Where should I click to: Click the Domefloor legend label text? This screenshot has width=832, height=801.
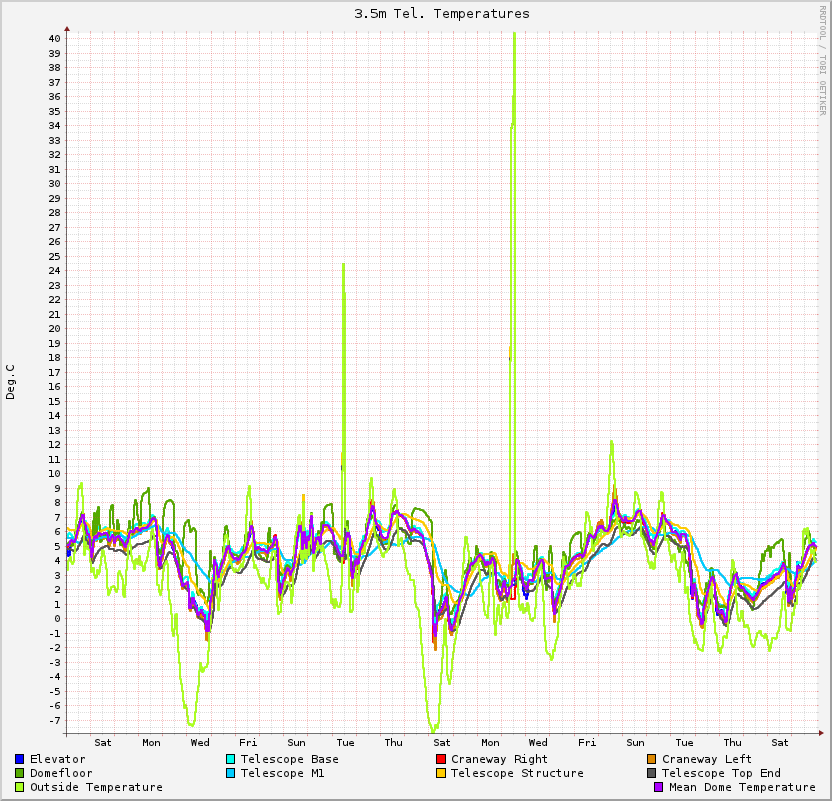coord(61,773)
